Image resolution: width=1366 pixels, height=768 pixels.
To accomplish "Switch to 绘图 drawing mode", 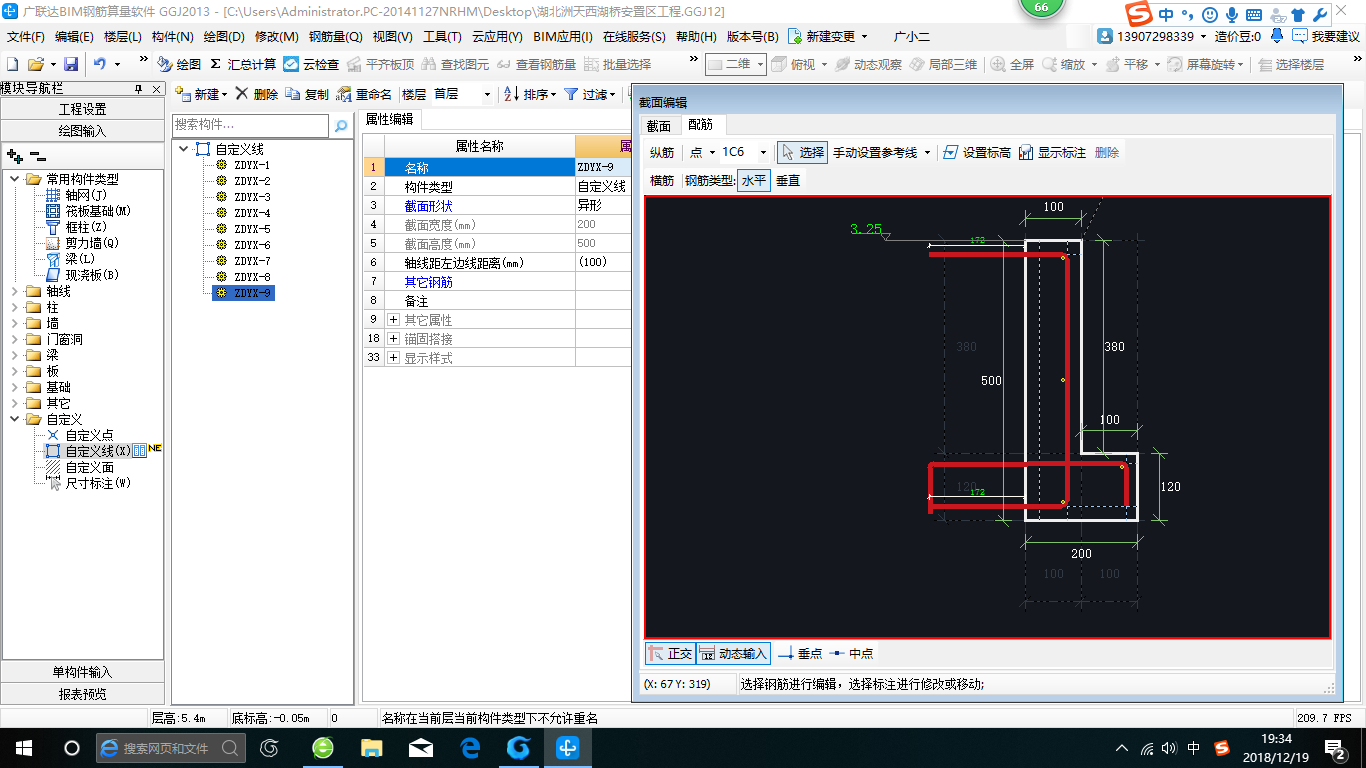I will pyautogui.click(x=179, y=64).
